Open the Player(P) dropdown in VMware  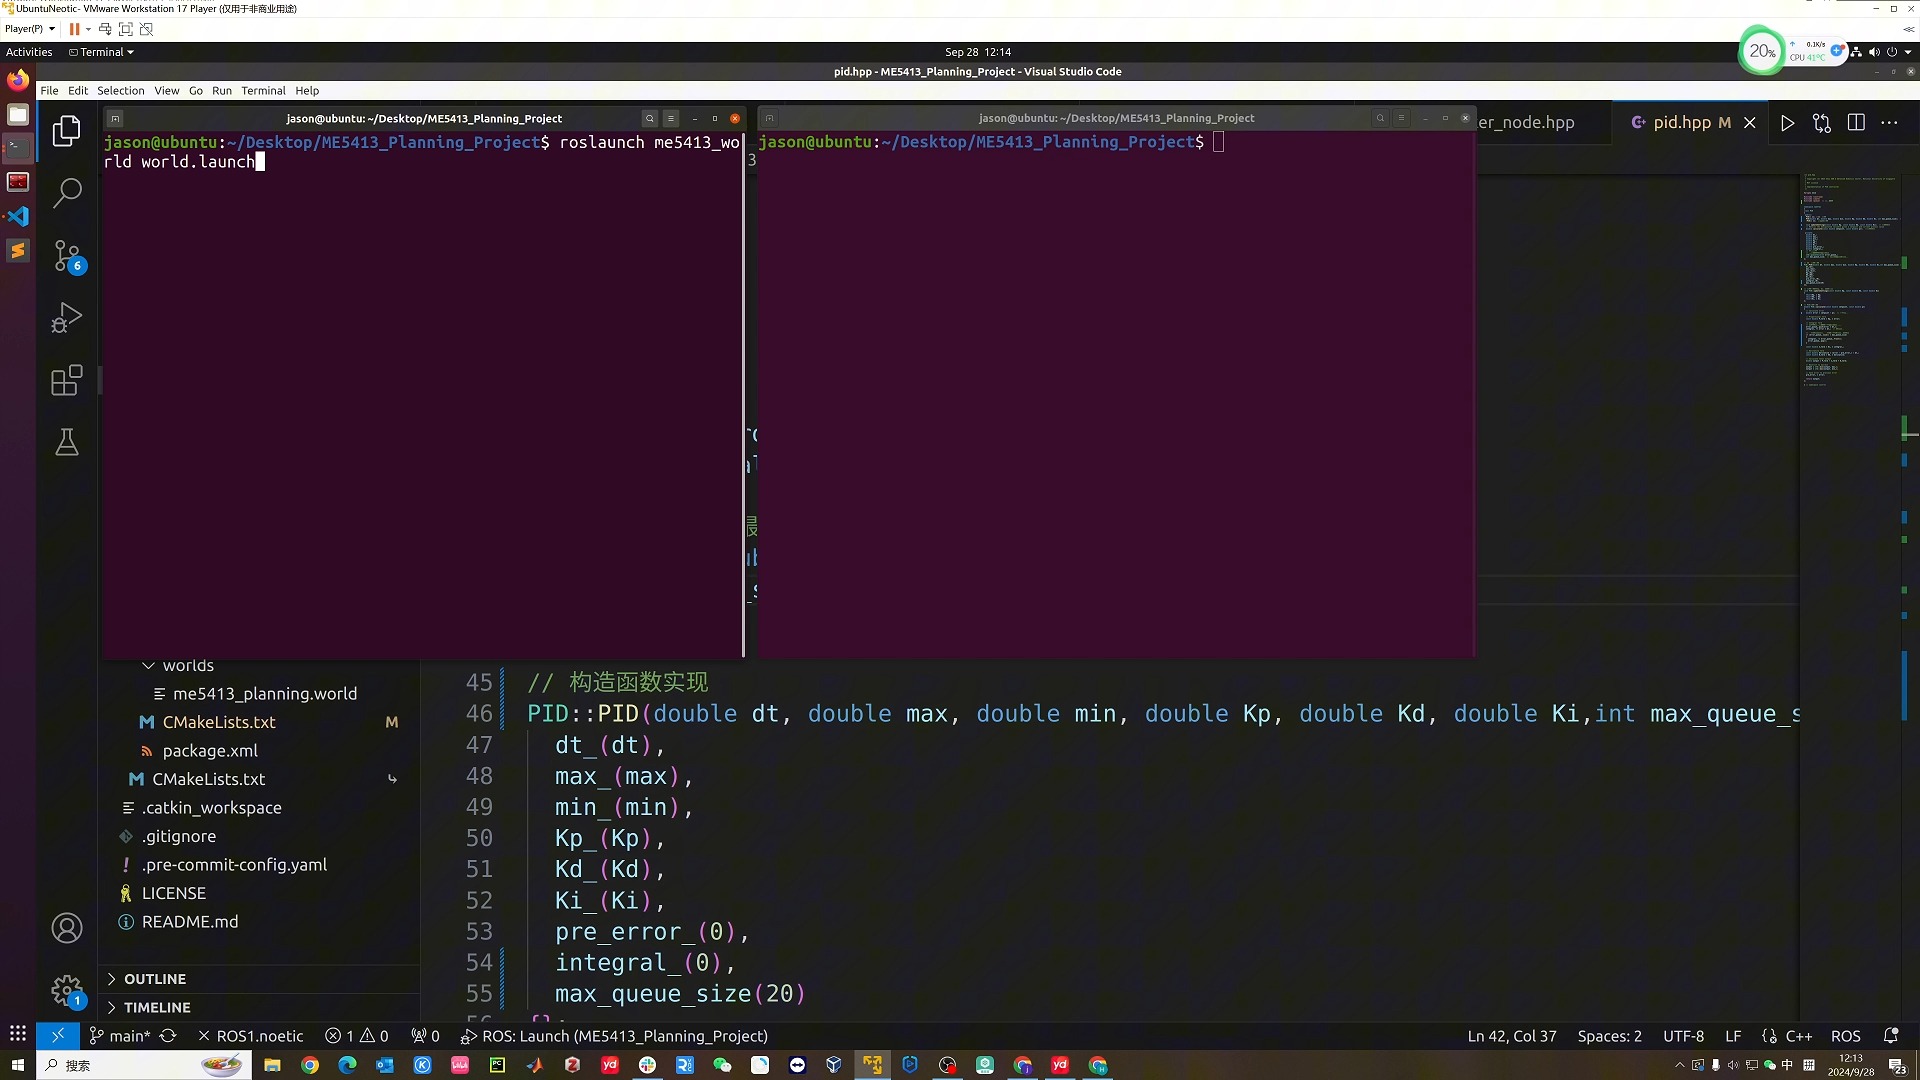pyautogui.click(x=29, y=29)
